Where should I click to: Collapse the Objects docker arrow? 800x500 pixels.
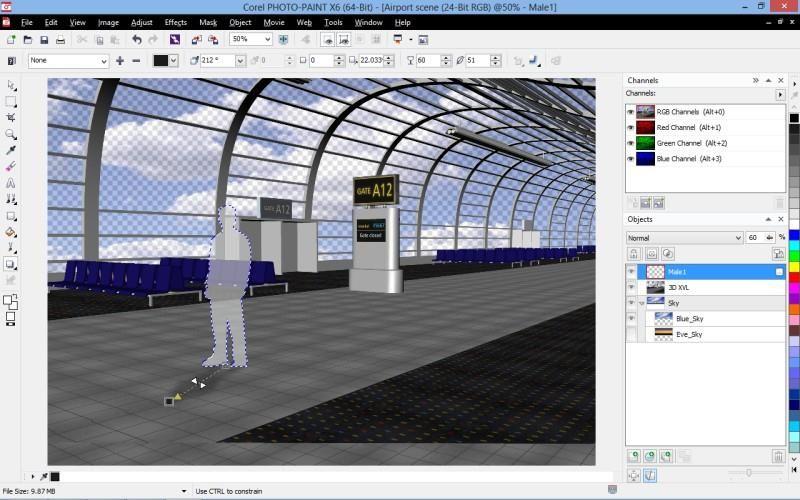click(x=768, y=219)
